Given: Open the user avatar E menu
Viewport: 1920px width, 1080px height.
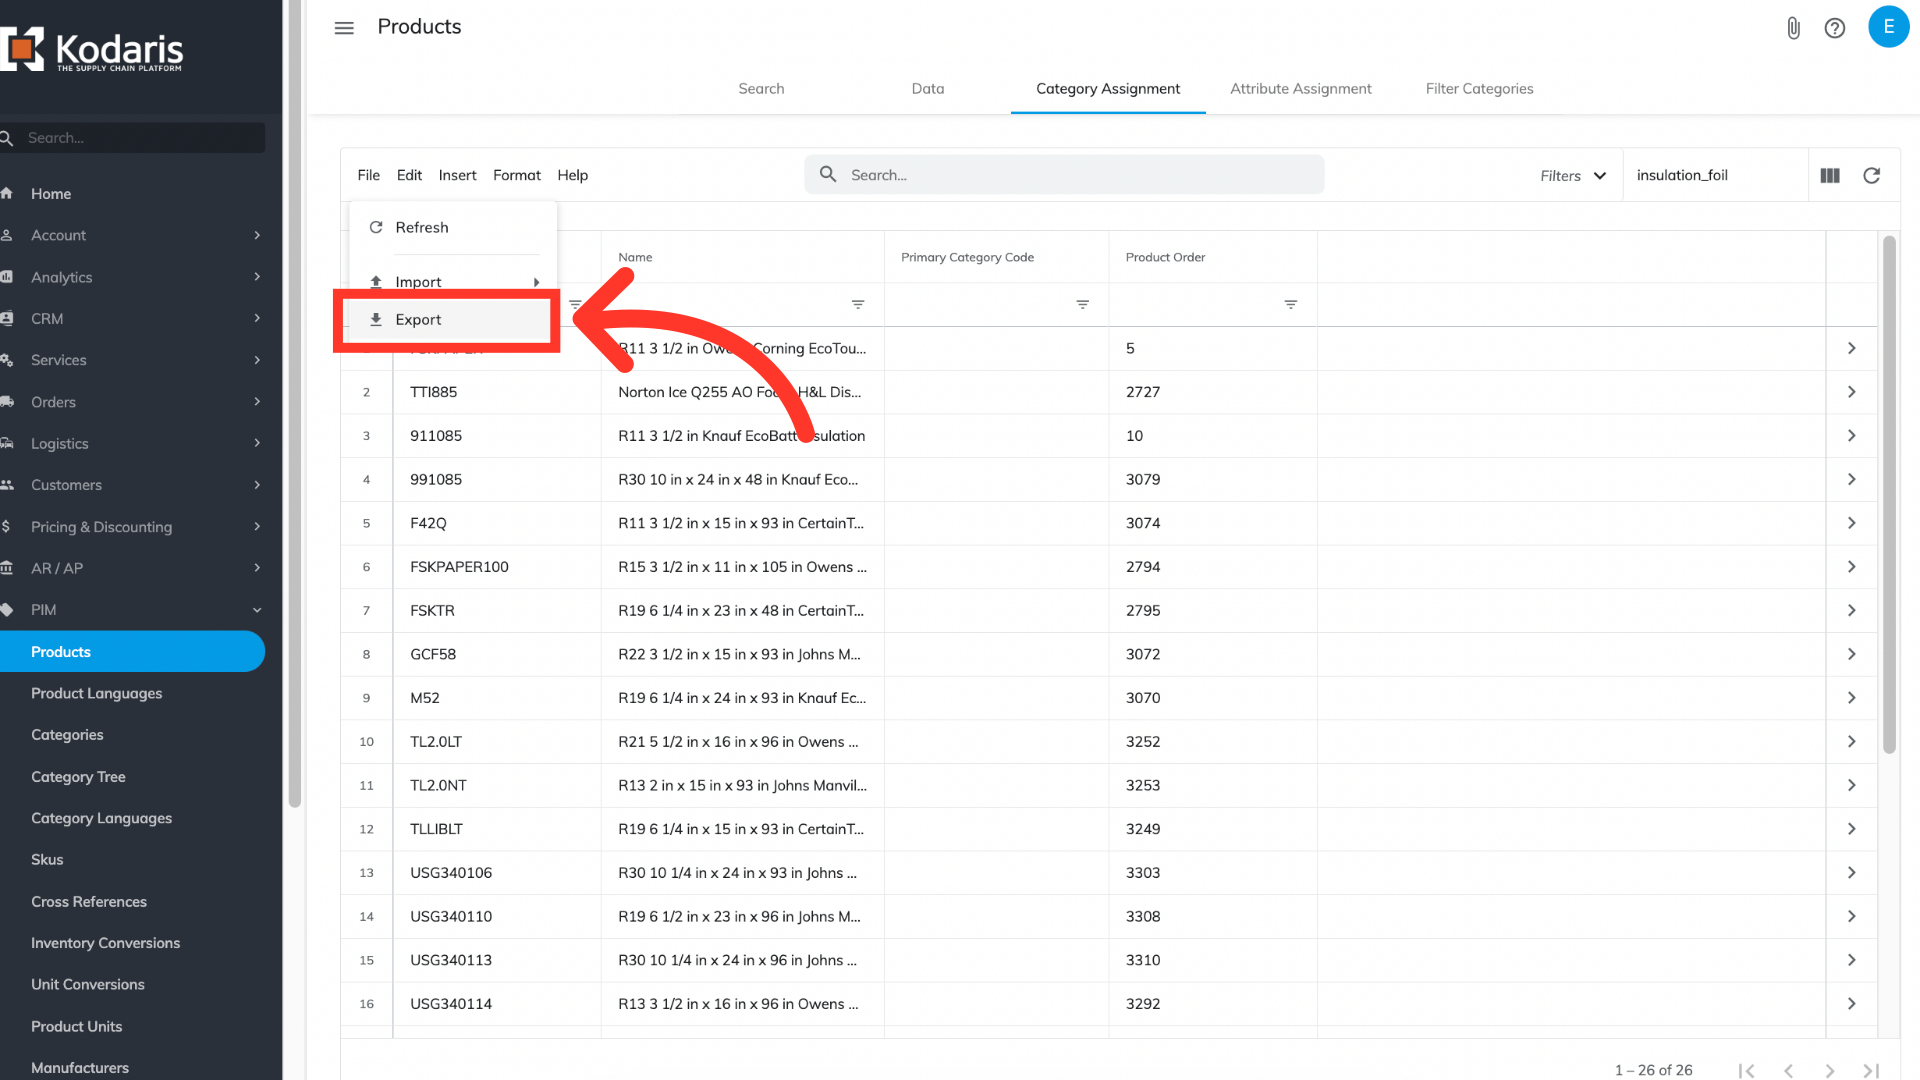Looking at the screenshot, I should [1888, 27].
